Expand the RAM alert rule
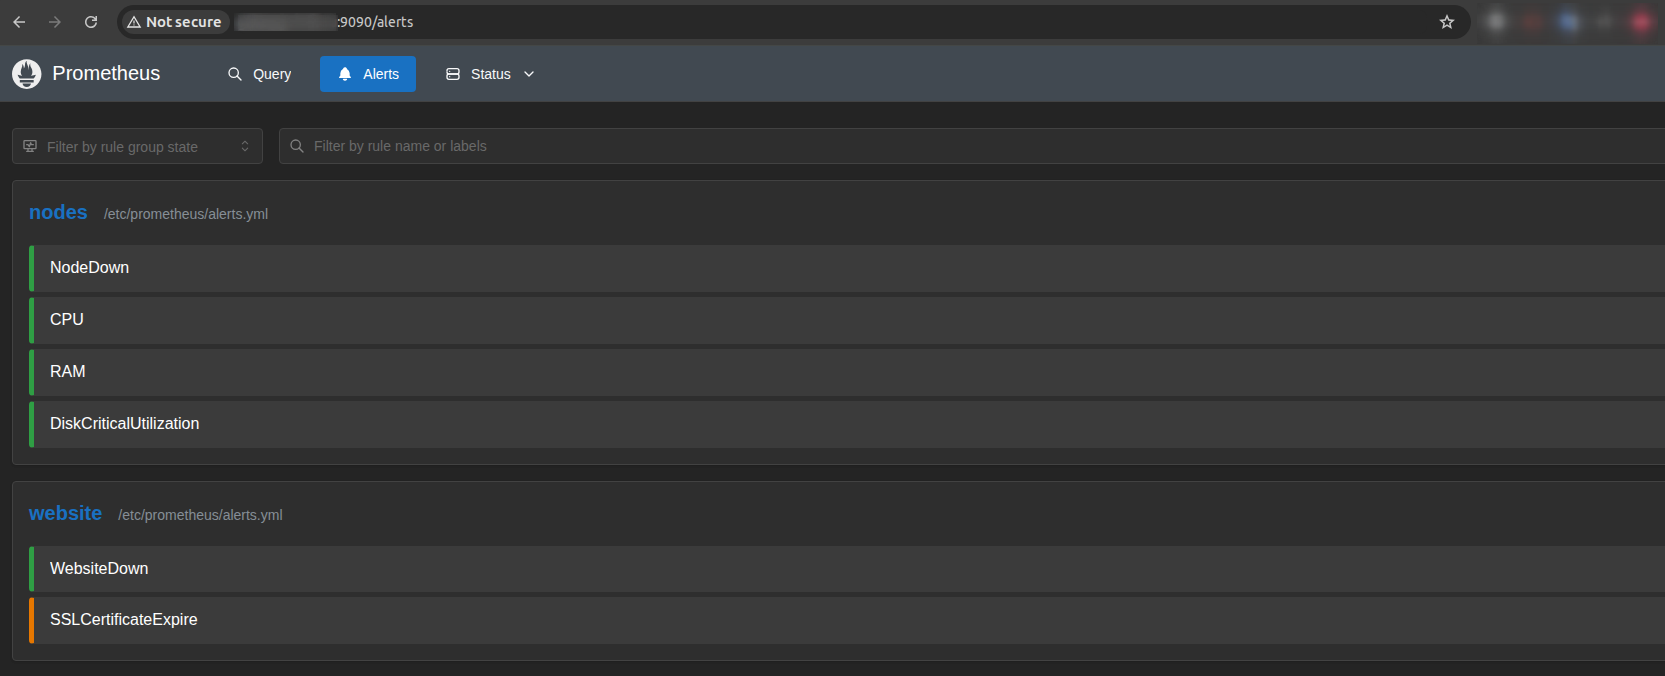Screen dimensions: 1665x676 pyautogui.click(x=847, y=372)
